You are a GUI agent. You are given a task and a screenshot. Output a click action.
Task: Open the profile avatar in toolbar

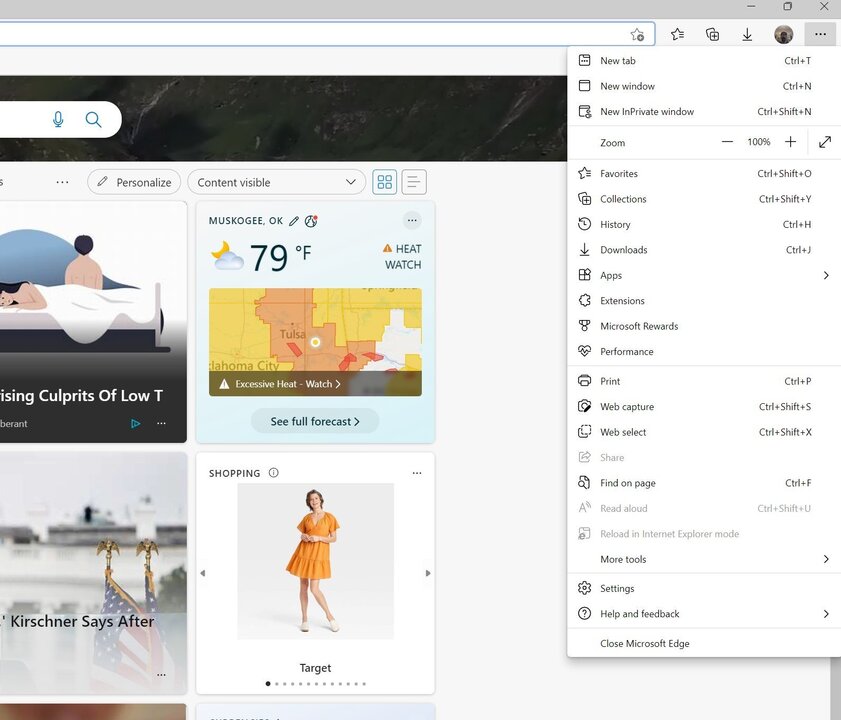(783, 33)
